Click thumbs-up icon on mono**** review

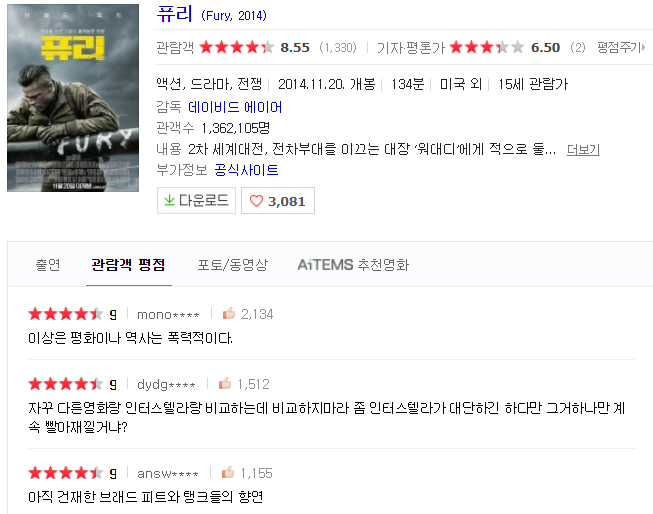229,313
